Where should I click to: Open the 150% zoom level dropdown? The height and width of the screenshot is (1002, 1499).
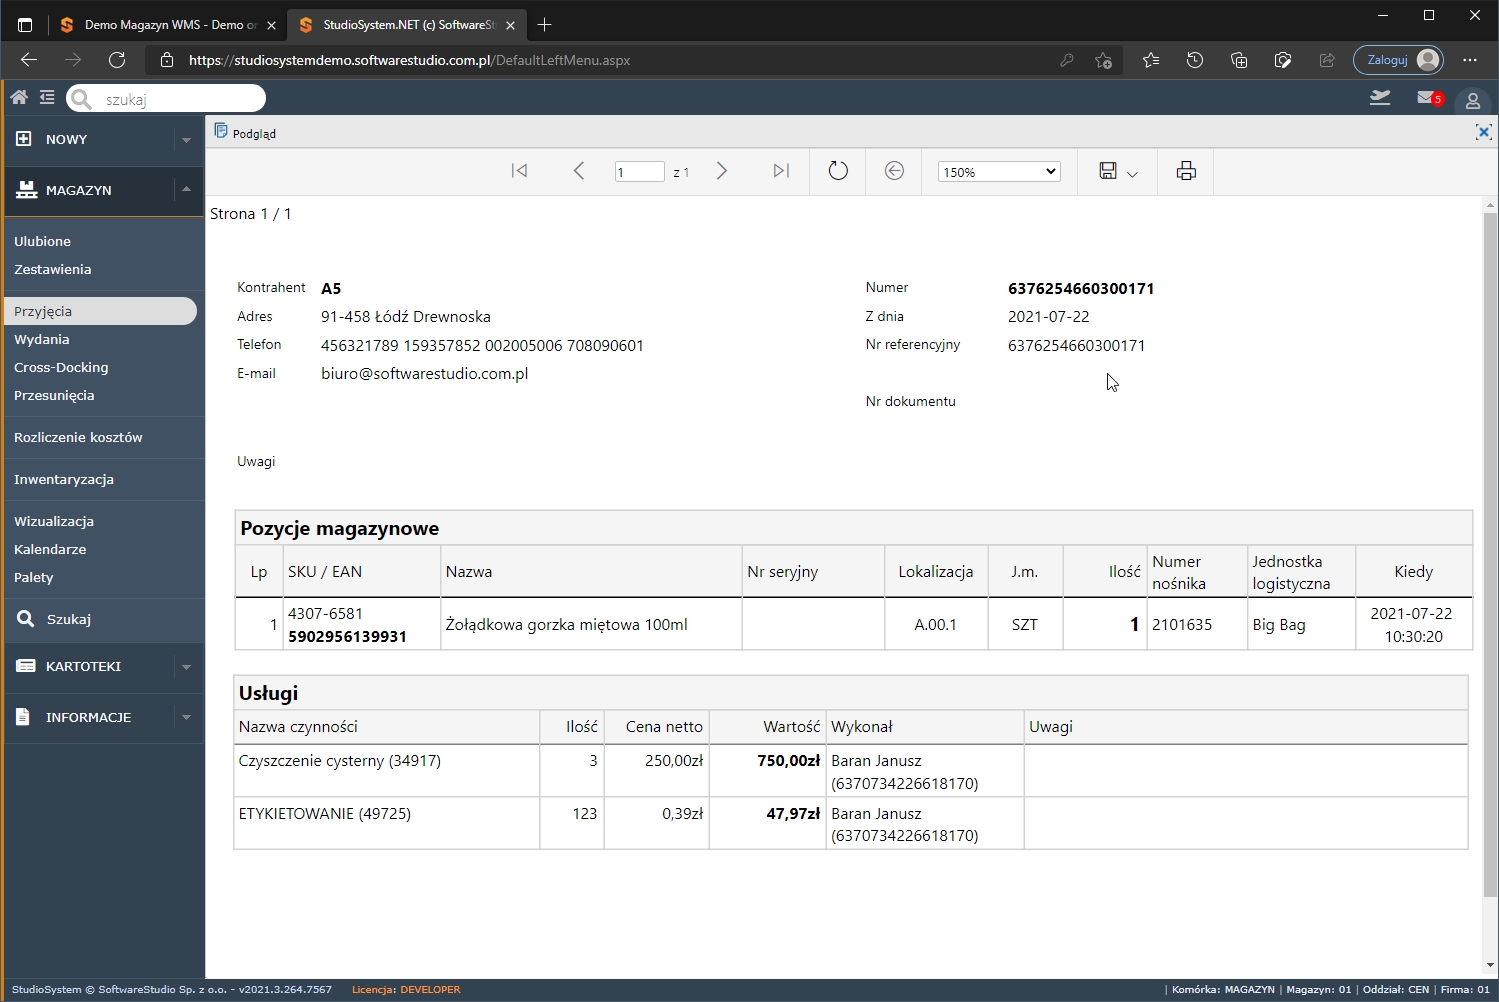998,172
